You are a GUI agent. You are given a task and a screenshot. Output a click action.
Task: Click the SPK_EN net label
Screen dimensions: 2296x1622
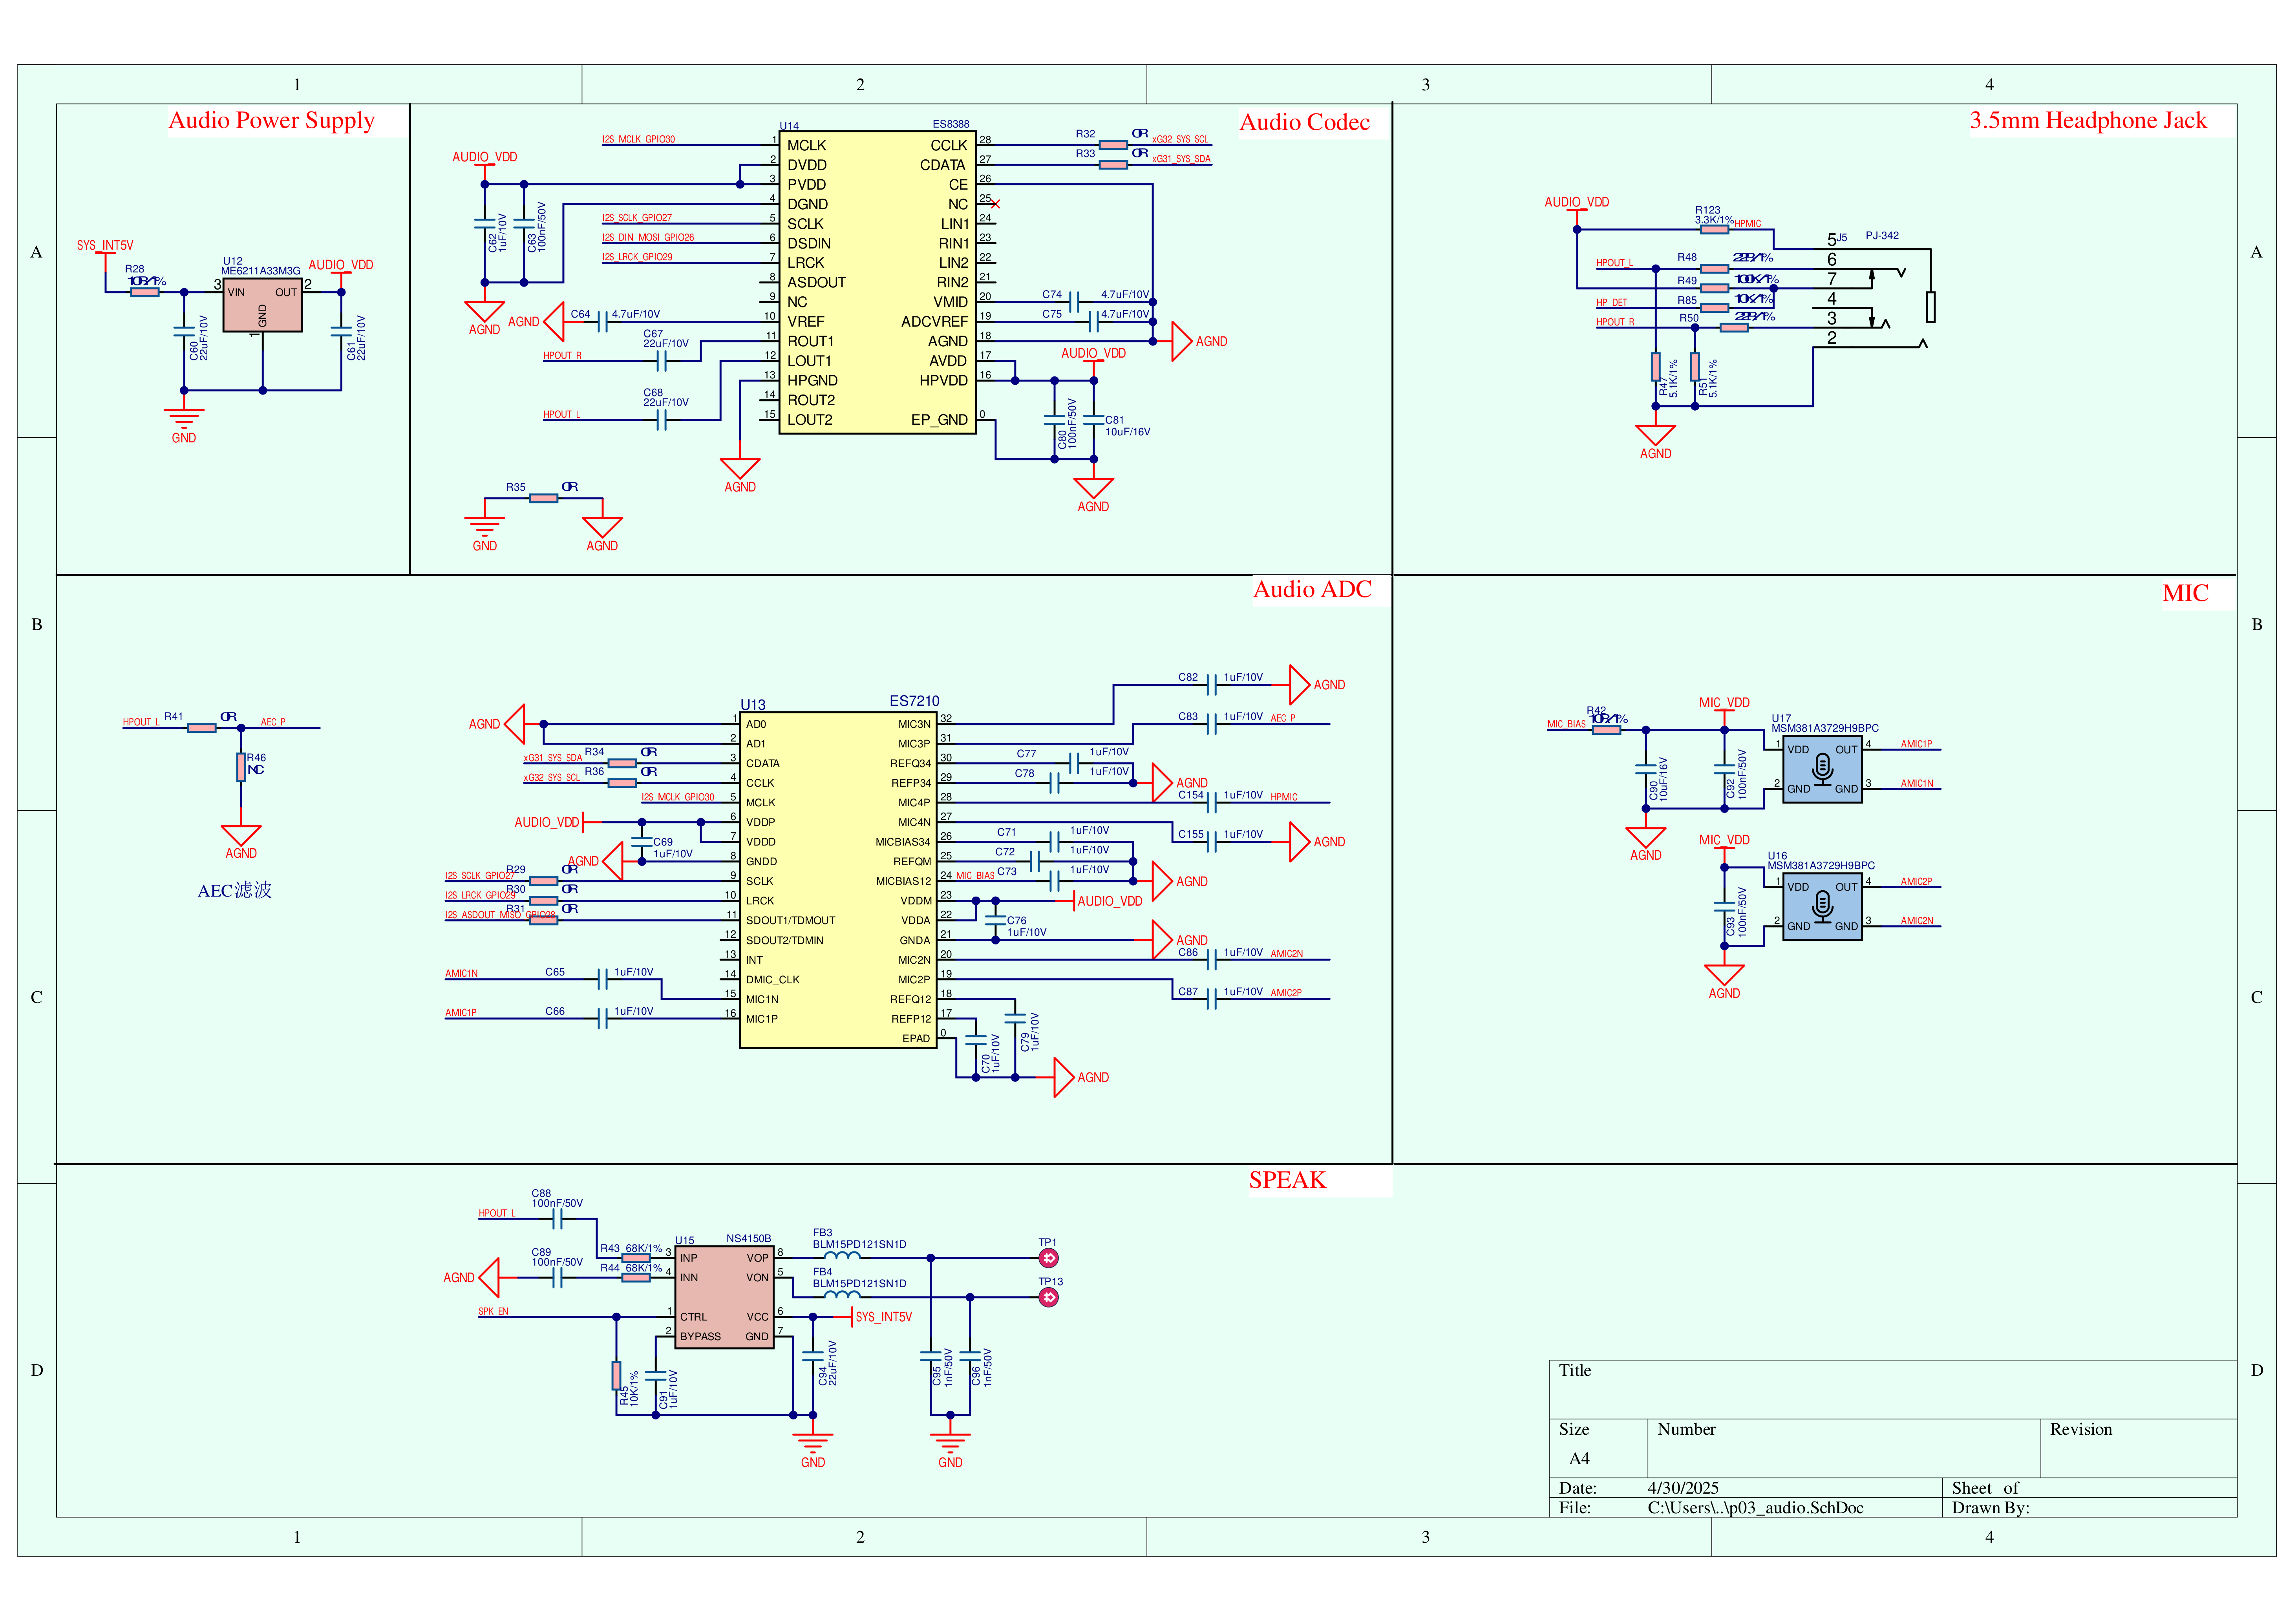click(x=493, y=1311)
